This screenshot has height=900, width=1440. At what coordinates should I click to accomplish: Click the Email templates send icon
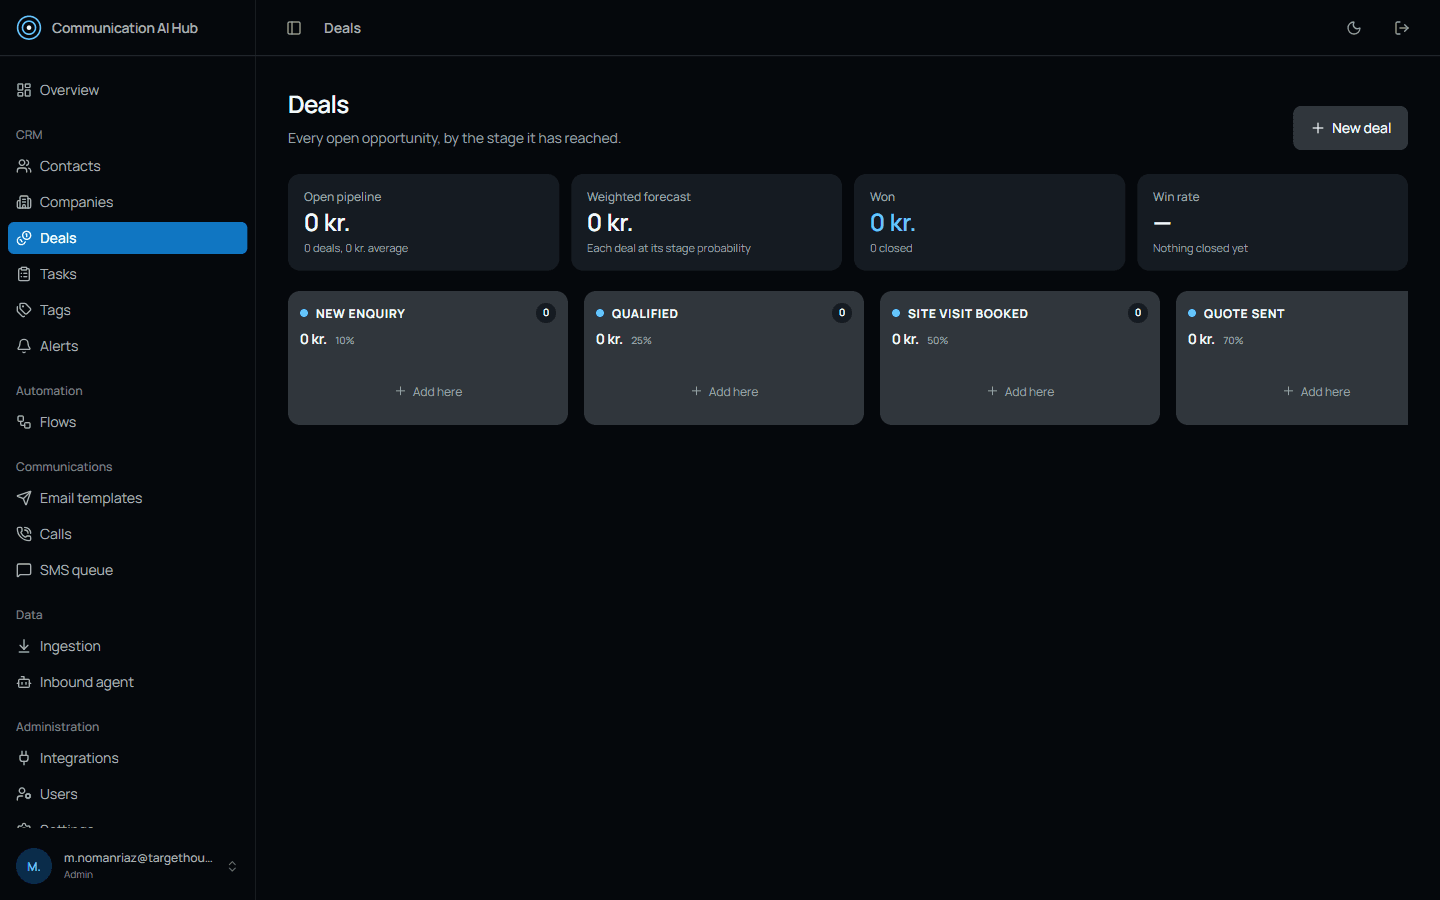pos(24,498)
